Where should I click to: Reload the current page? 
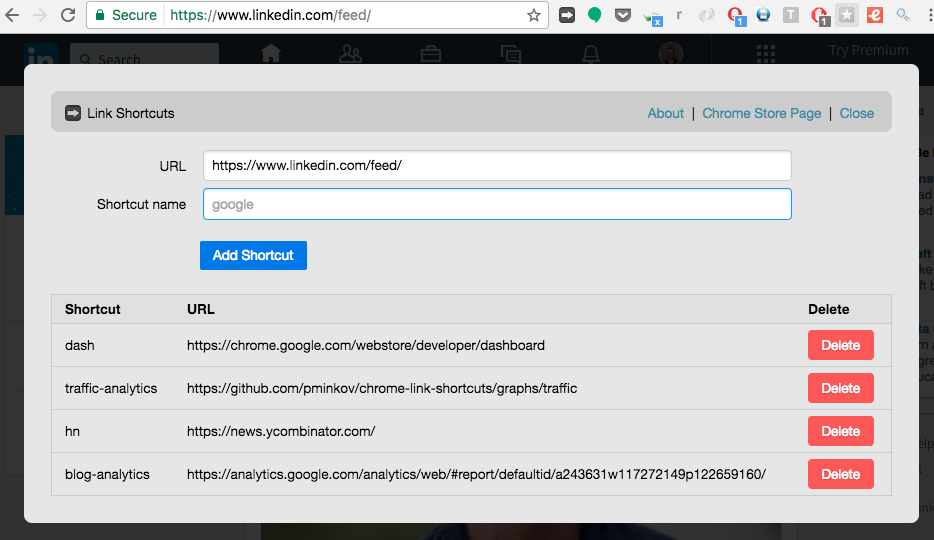tap(68, 15)
